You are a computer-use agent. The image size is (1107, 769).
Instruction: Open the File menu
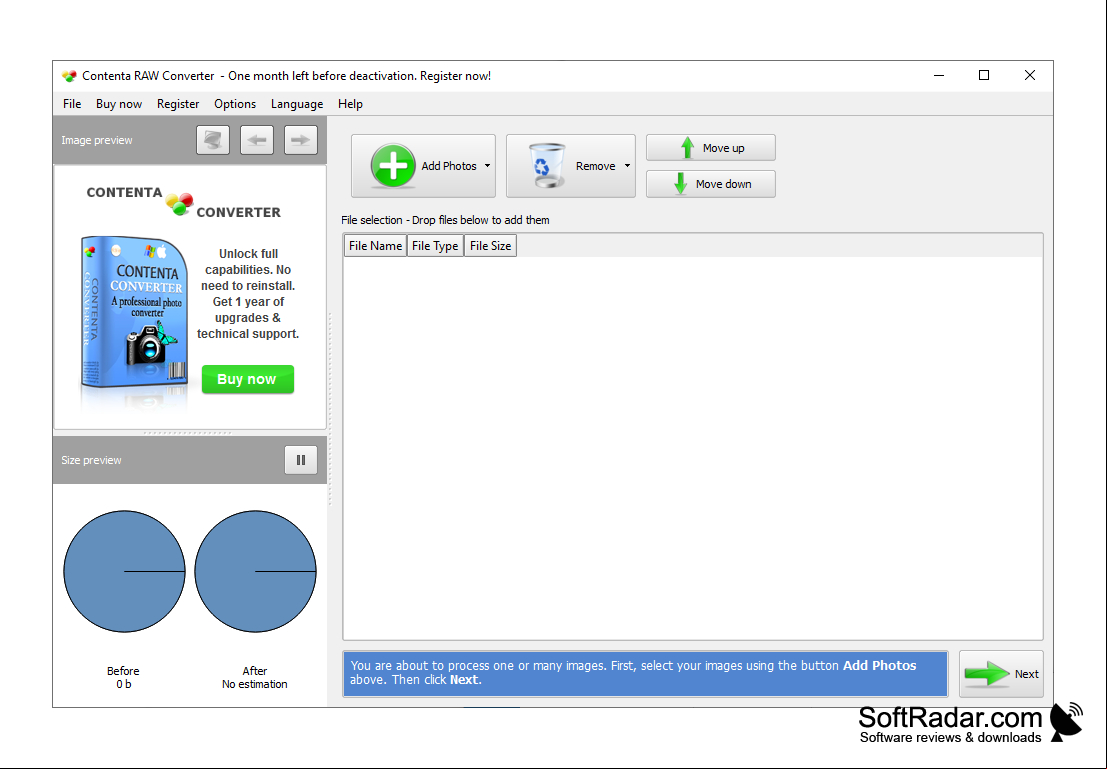pyautogui.click(x=72, y=104)
